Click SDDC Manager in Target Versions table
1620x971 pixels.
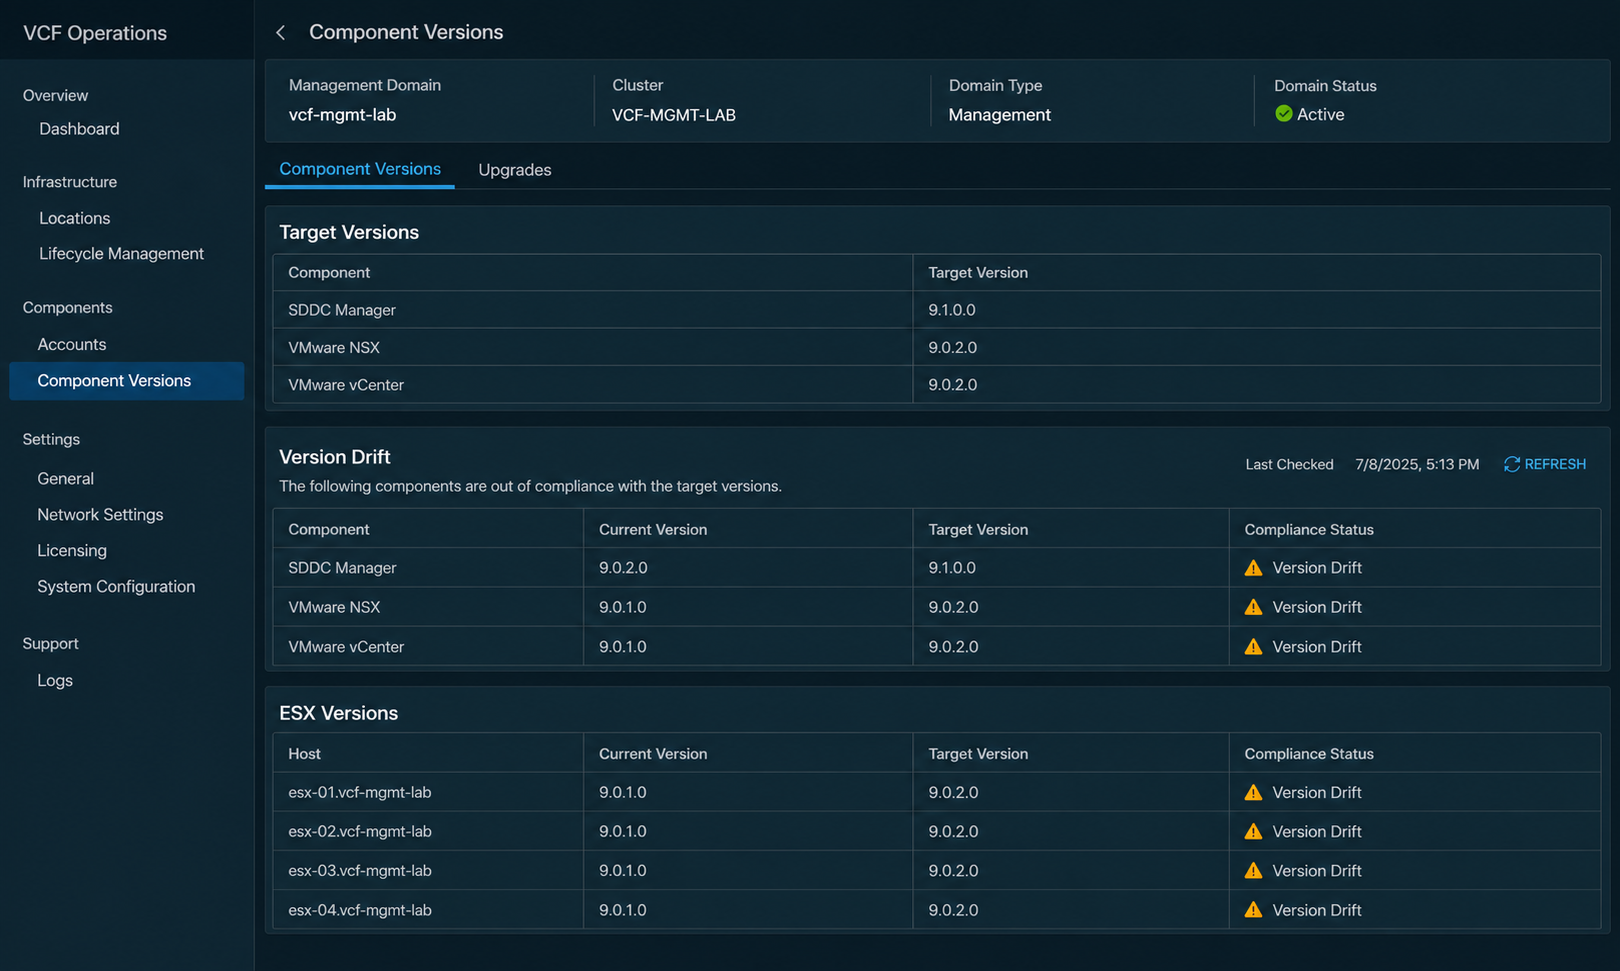click(x=342, y=310)
